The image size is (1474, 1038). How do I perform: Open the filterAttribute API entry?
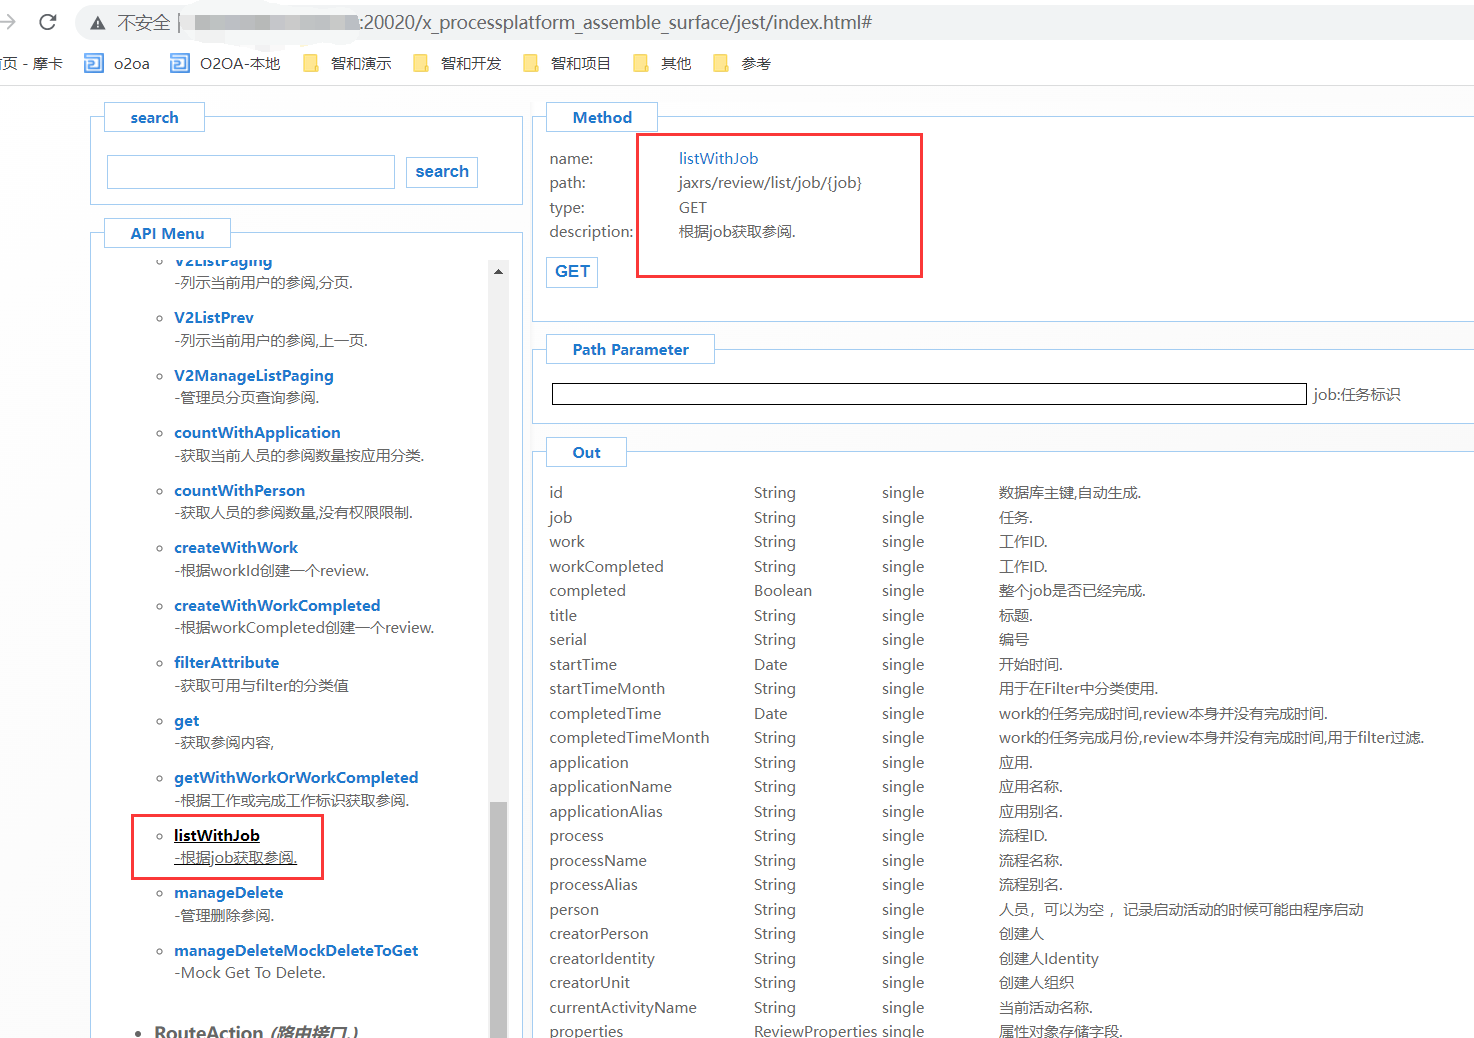(x=226, y=663)
